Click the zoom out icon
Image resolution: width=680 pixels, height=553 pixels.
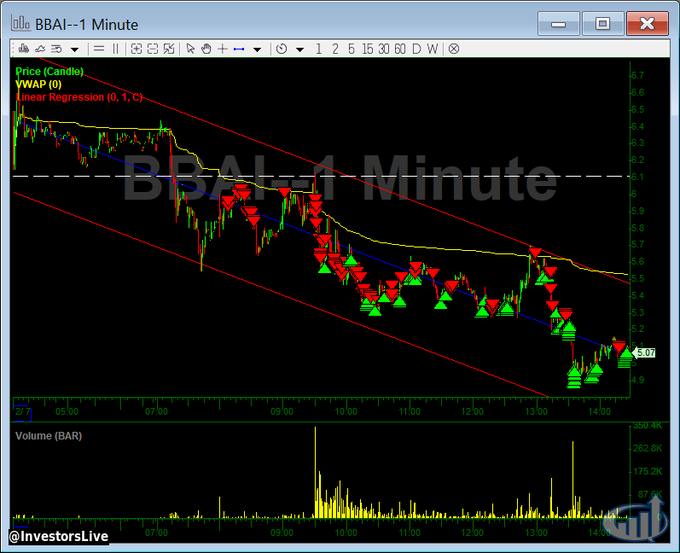click(153, 49)
